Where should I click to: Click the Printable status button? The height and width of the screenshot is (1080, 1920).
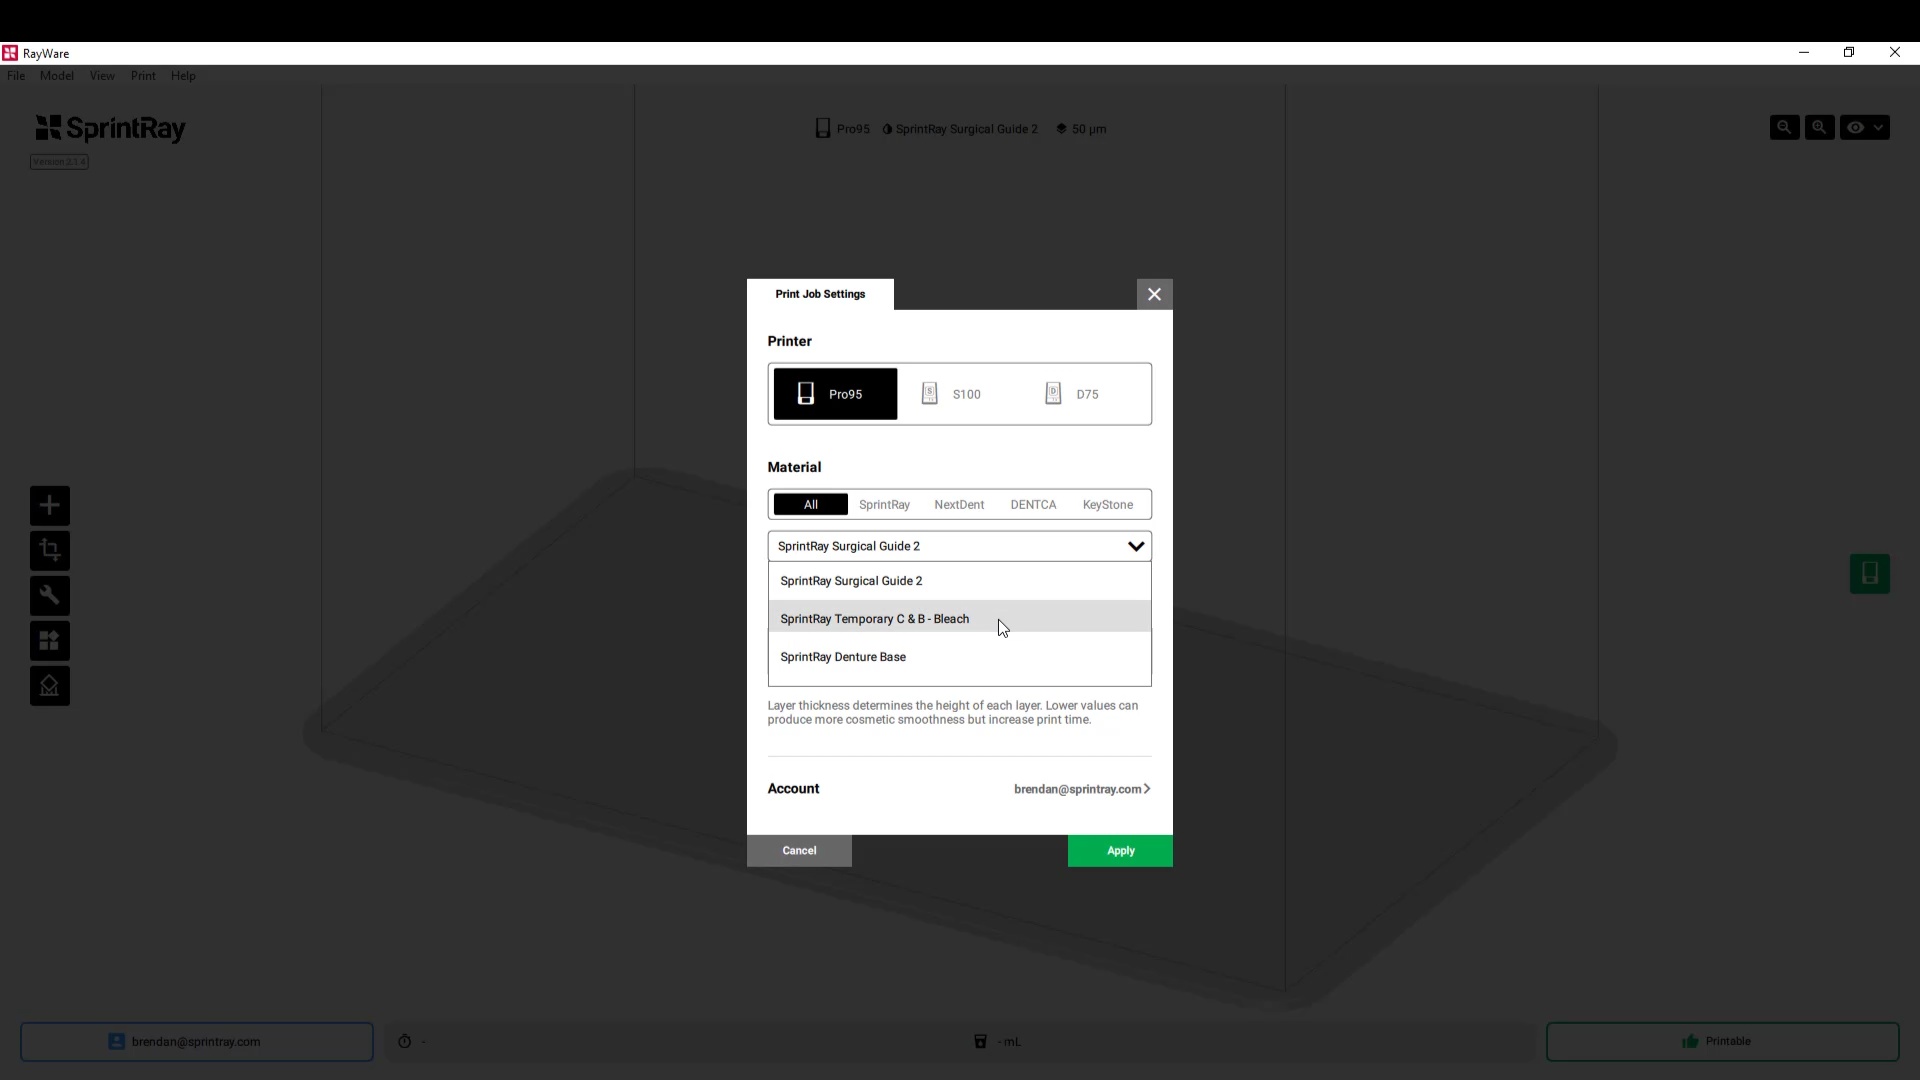[1722, 1041]
